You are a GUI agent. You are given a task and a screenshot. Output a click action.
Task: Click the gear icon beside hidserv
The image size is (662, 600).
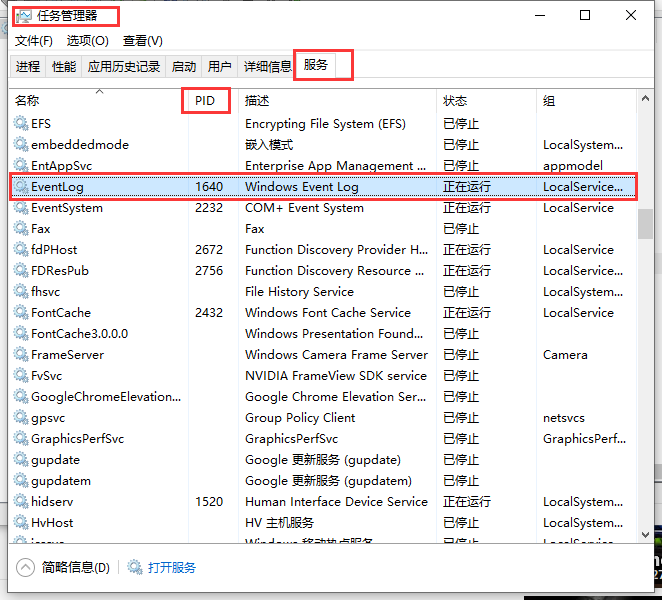coord(21,501)
